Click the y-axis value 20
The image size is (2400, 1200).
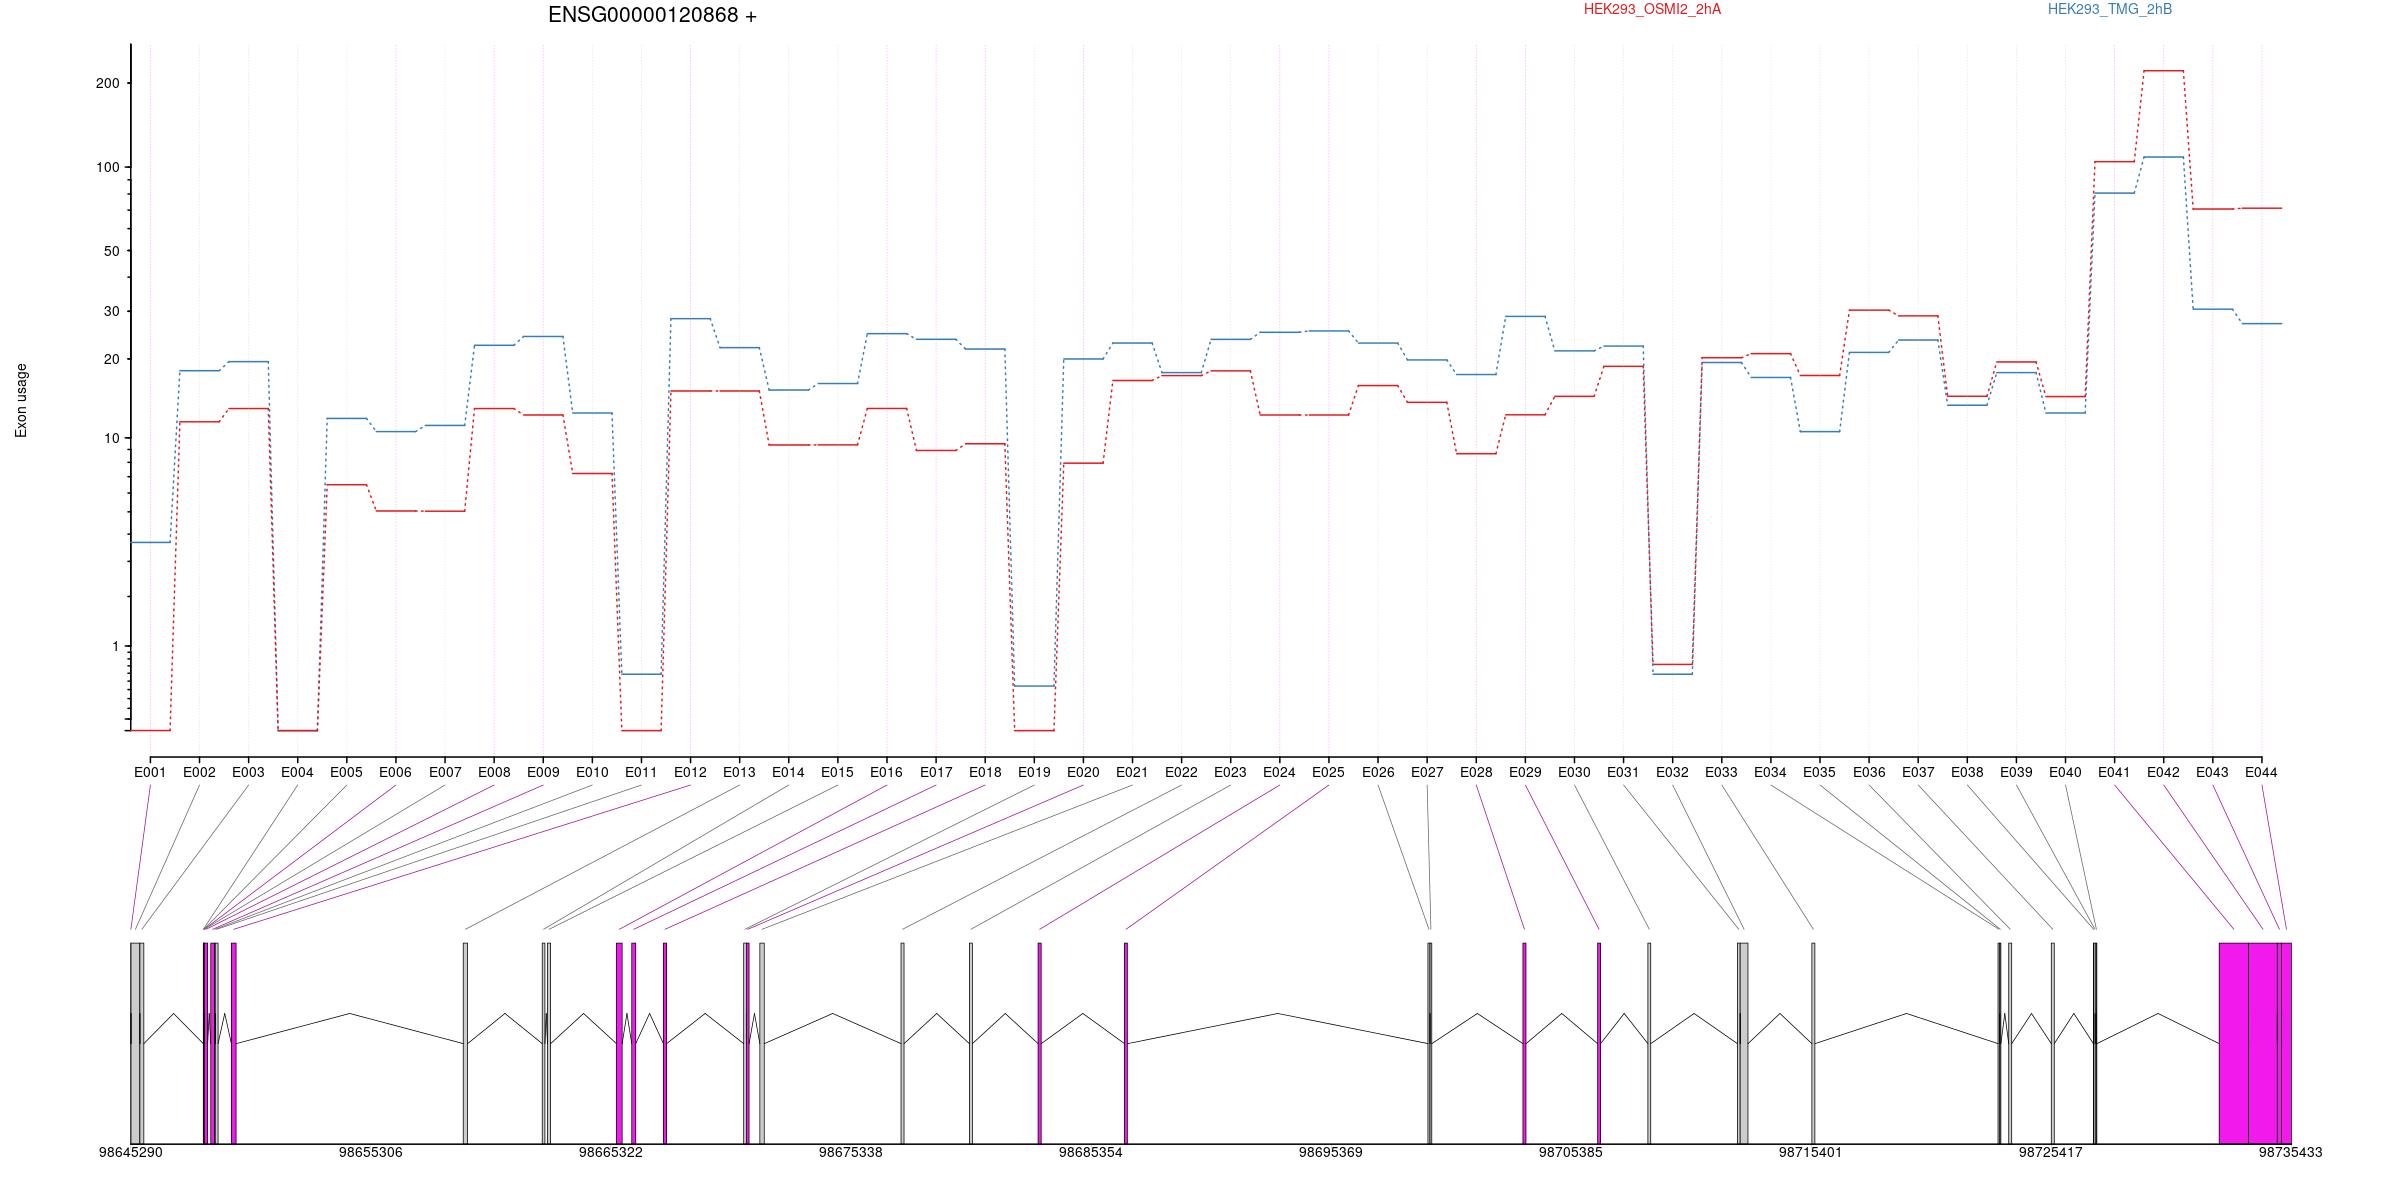click(x=111, y=359)
